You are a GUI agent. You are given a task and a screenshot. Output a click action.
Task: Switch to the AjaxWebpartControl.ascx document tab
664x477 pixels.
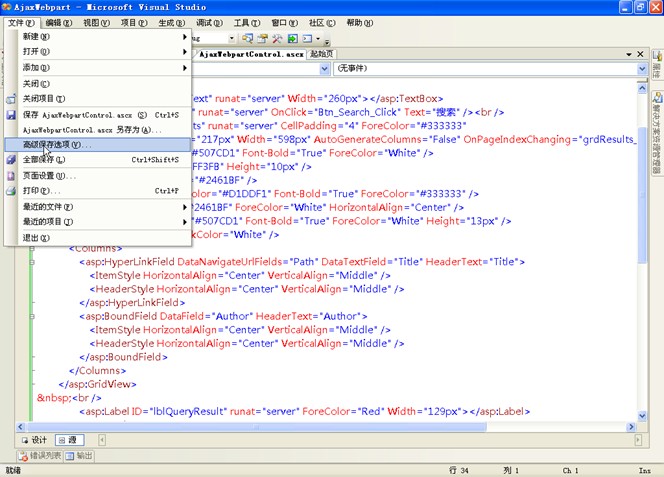tap(250, 54)
